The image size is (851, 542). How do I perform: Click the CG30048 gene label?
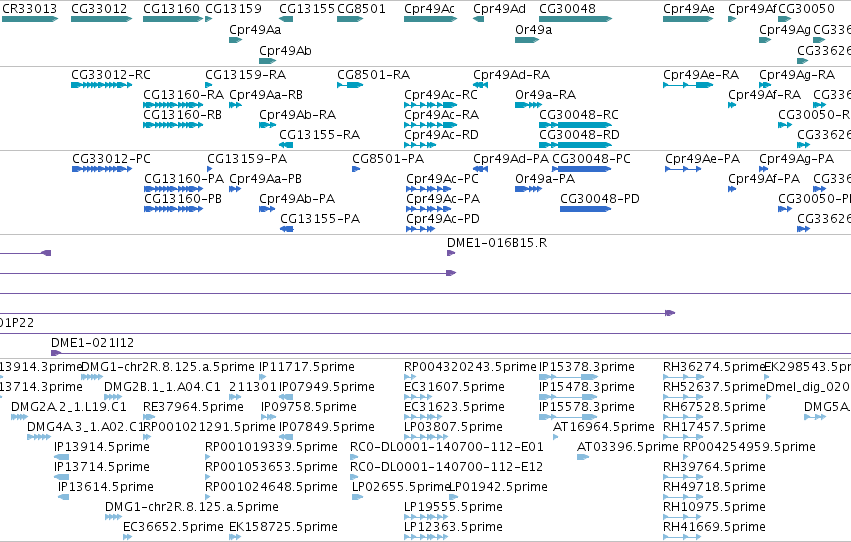tap(567, 9)
